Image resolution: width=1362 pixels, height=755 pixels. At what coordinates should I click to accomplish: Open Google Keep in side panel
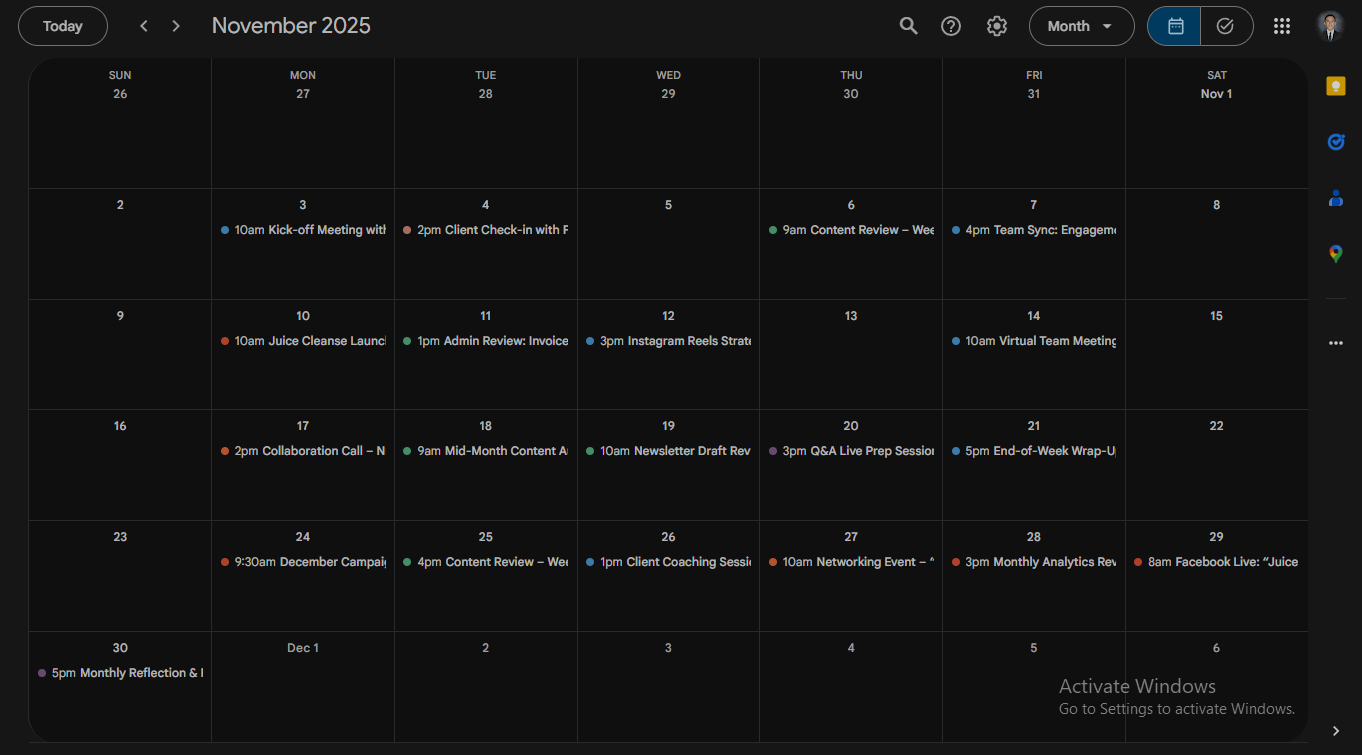(1335, 87)
